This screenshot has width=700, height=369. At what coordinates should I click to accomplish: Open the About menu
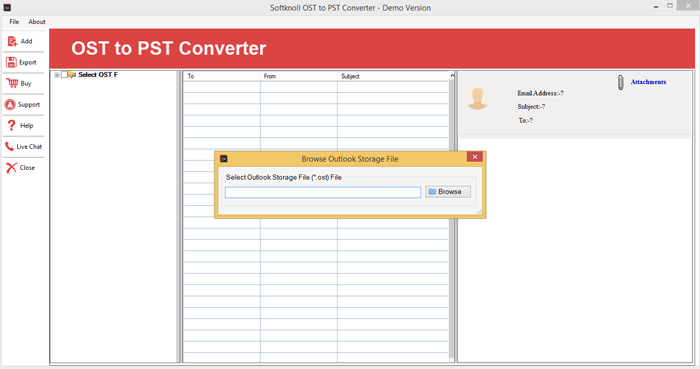(37, 21)
